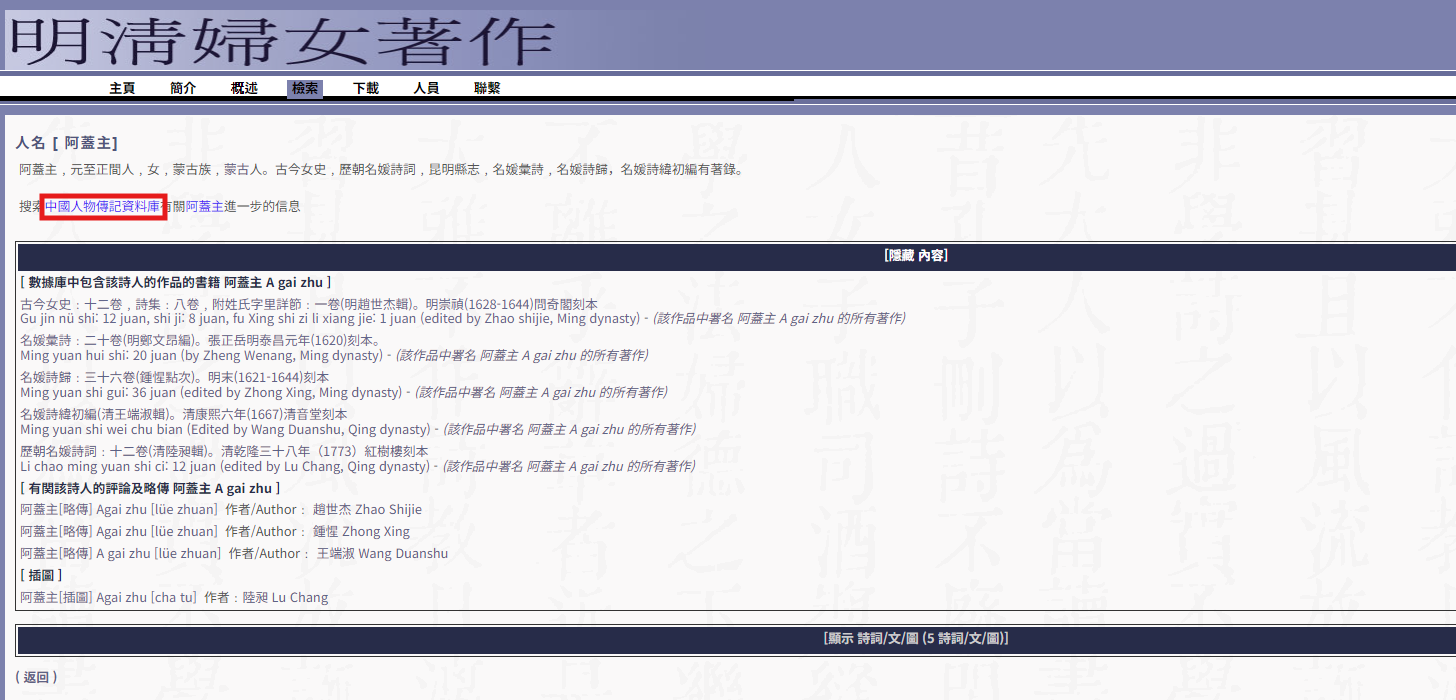Open the 下載 download page
The image size is (1456, 700).
[x=366, y=88]
